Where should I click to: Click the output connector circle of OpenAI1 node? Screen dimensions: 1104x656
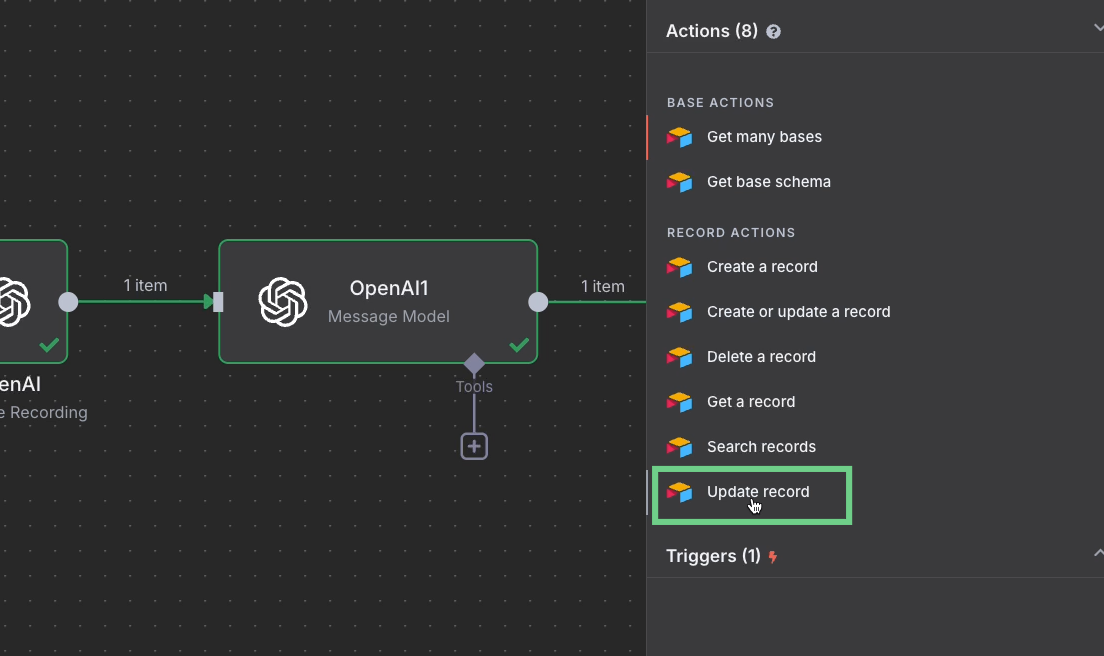[x=538, y=302]
